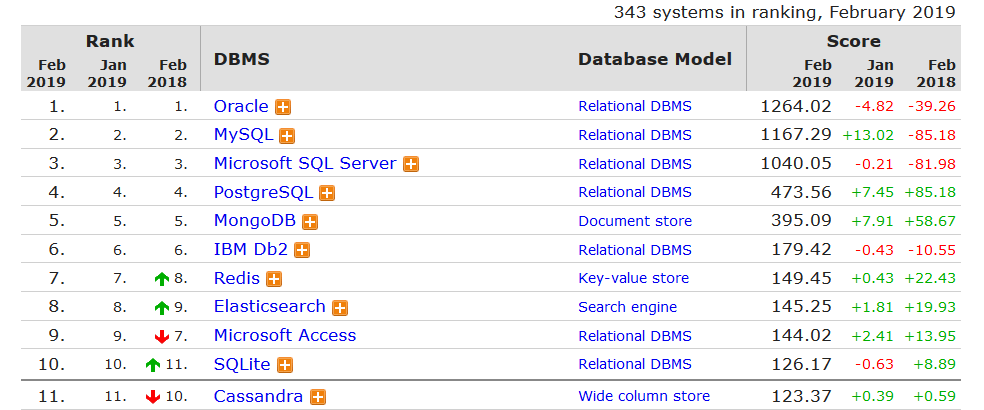Viewport: 984px width, 410px height.
Task: Follow the Search engine link
Action: pos(628,308)
